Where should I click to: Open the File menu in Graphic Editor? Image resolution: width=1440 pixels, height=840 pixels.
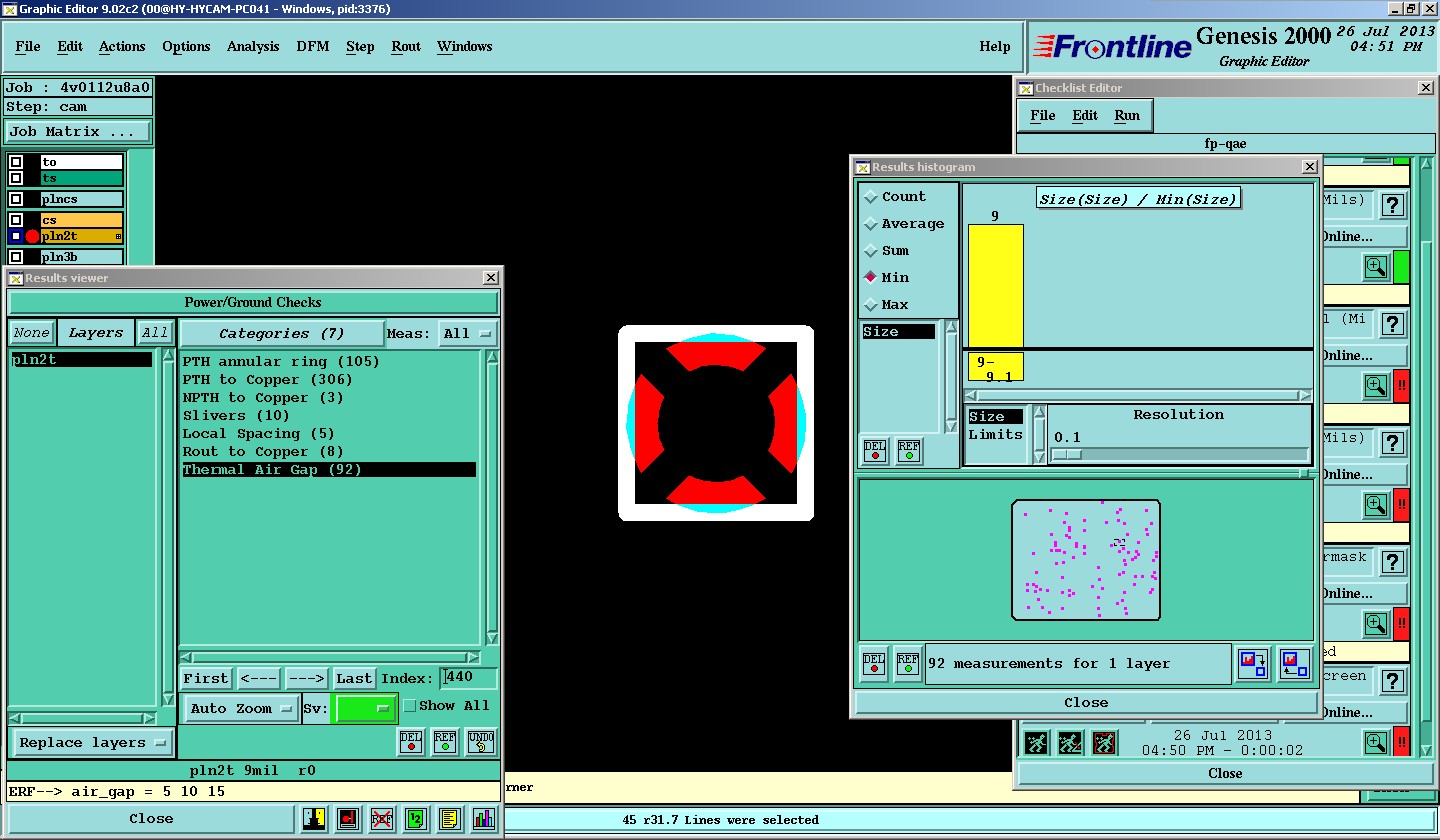point(28,46)
